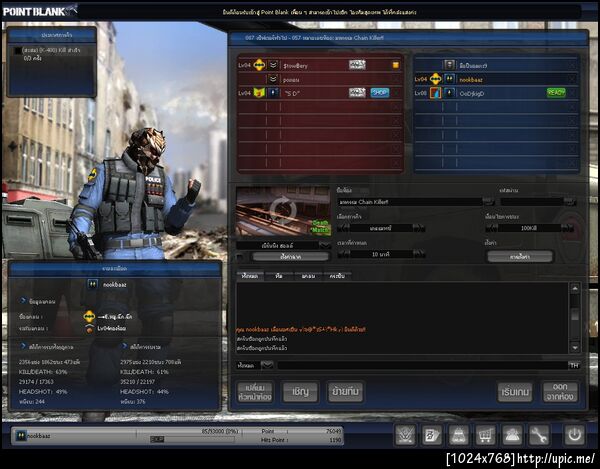Click the PC cafe badge on "S D" row
The height and width of the screenshot is (469, 600).
pos(357,93)
